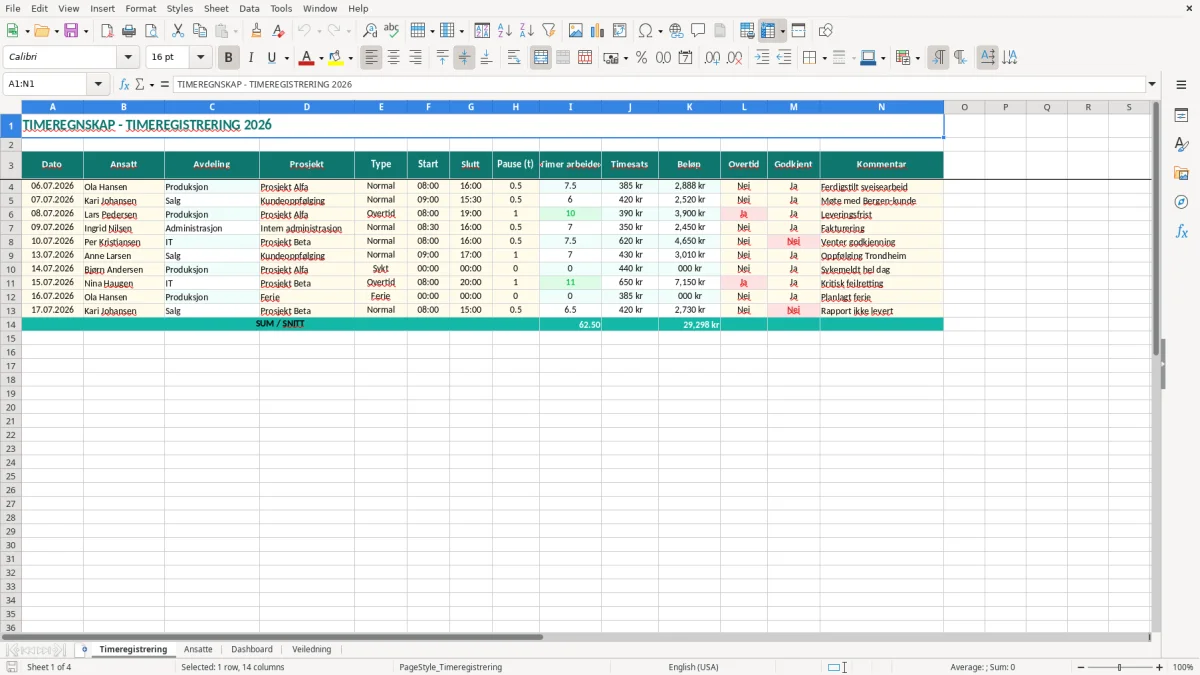Open the Borders dropdown arrow
This screenshot has height=675, width=1200.
824,58
